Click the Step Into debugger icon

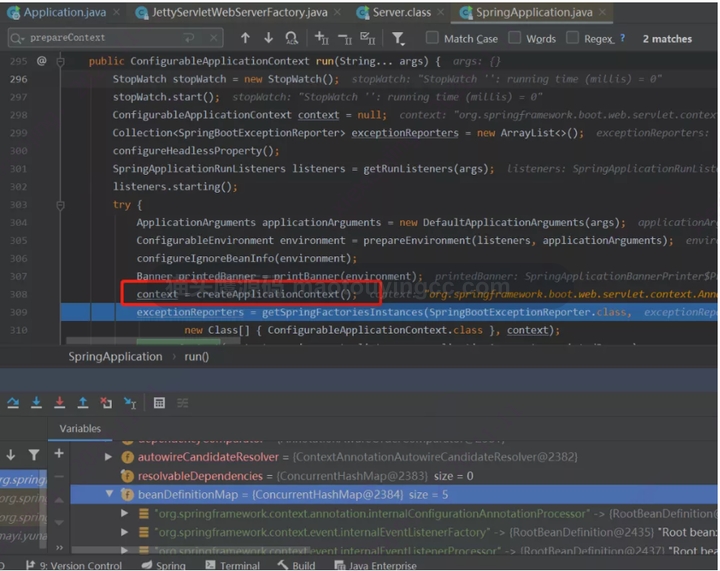pos(36,403)
